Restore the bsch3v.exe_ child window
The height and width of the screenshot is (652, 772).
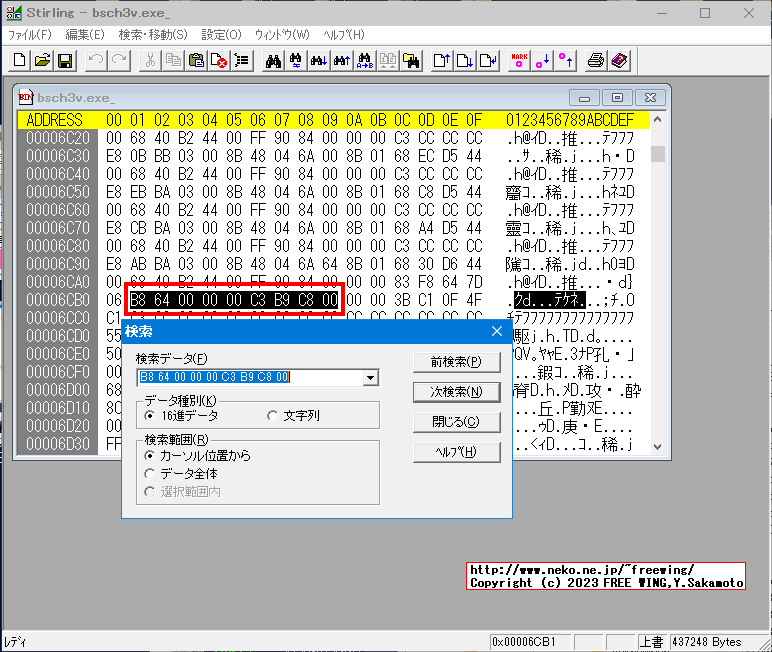[617, 98]
